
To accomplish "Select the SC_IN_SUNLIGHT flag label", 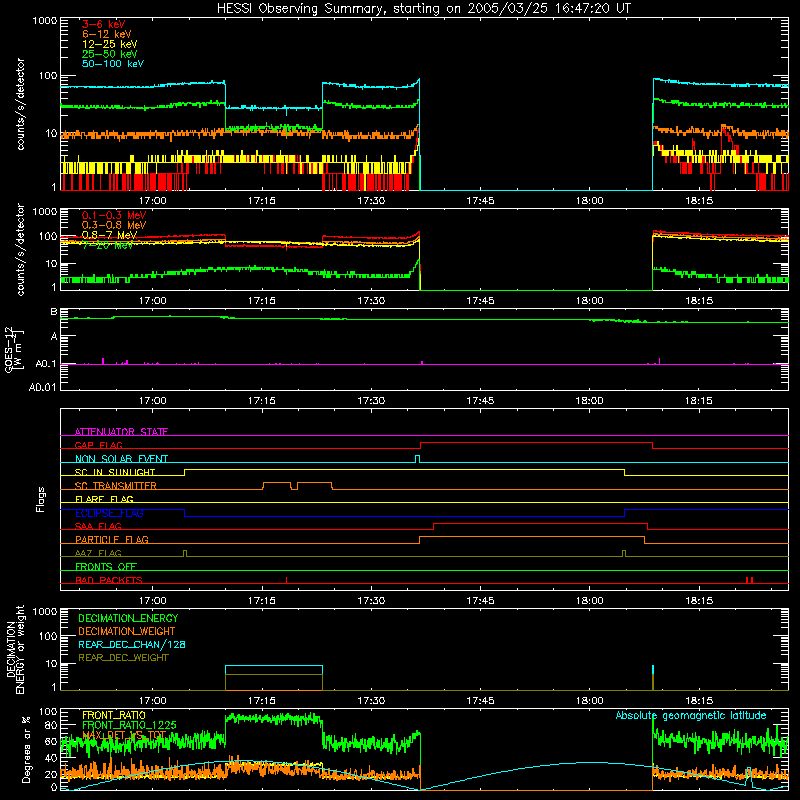I will (115, 472).
